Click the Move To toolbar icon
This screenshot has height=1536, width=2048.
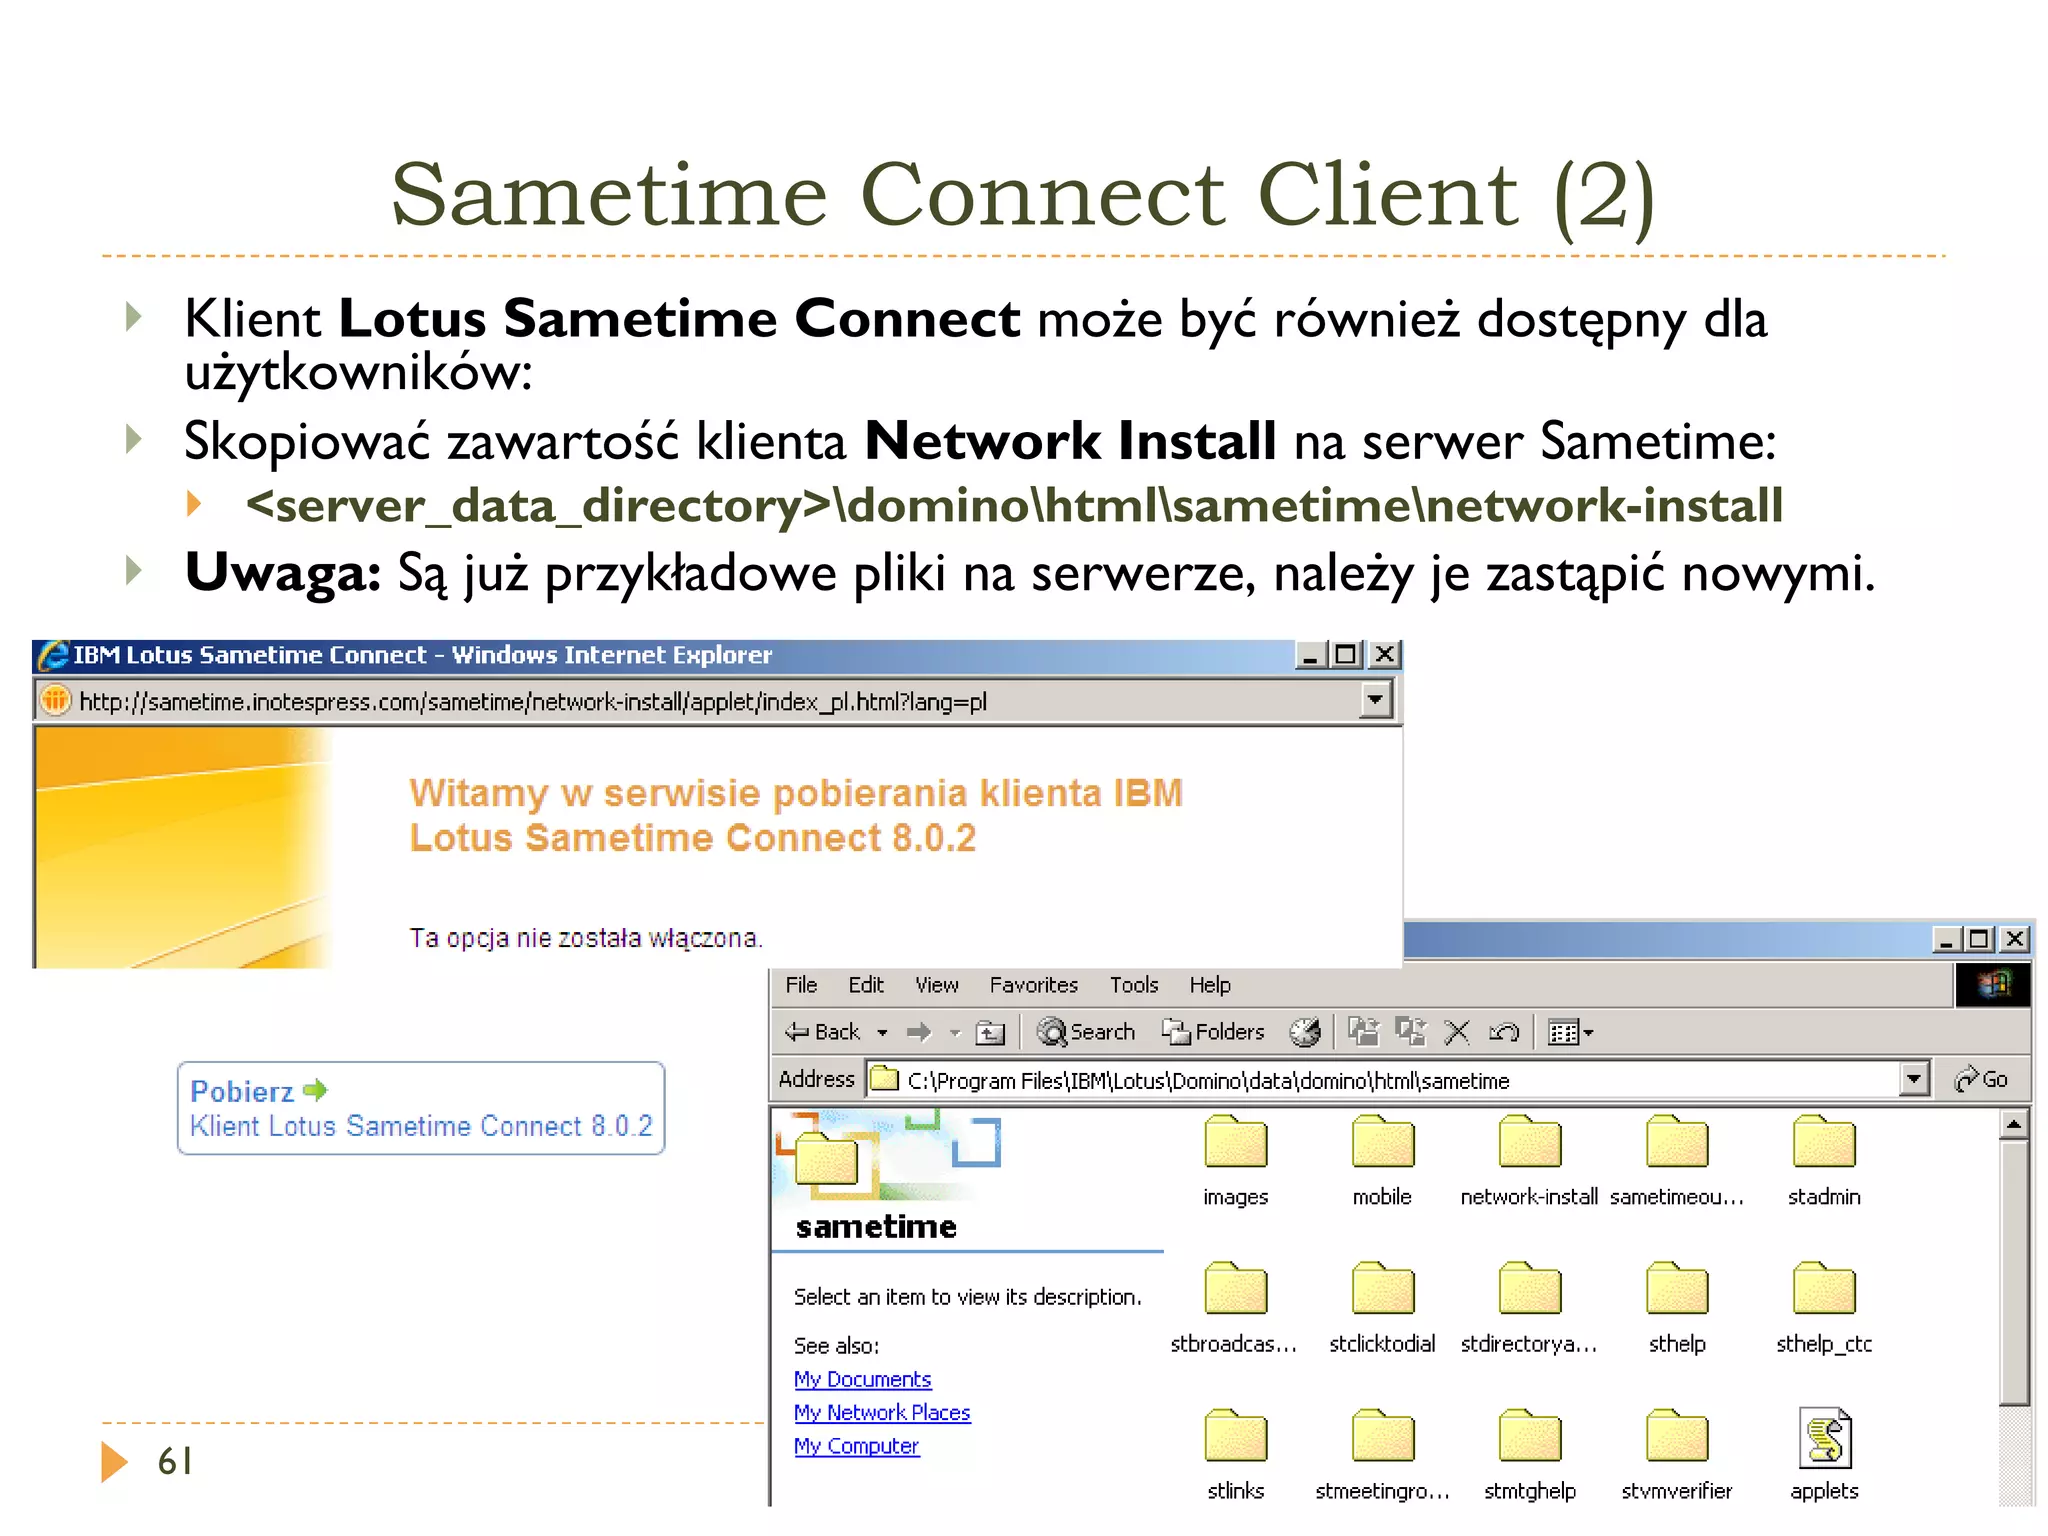click(1364, 1032)
